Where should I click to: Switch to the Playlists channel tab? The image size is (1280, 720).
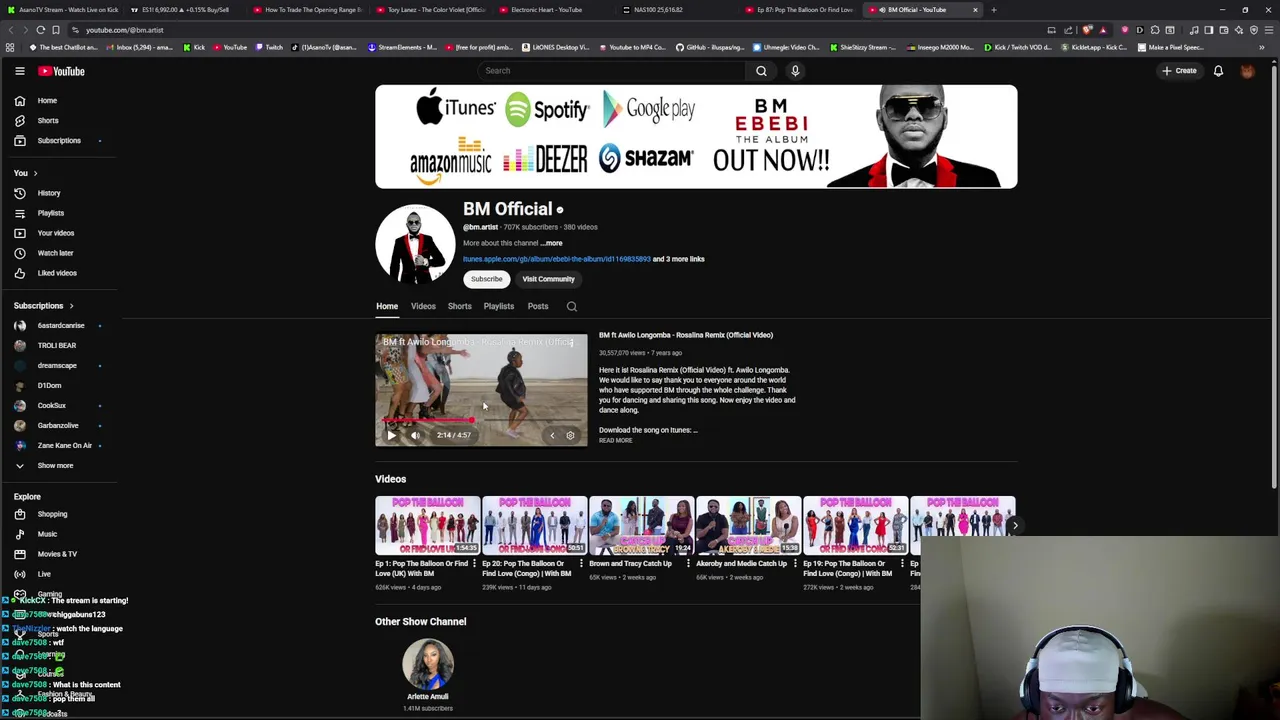pyautogui.click(x=498, y=306)
